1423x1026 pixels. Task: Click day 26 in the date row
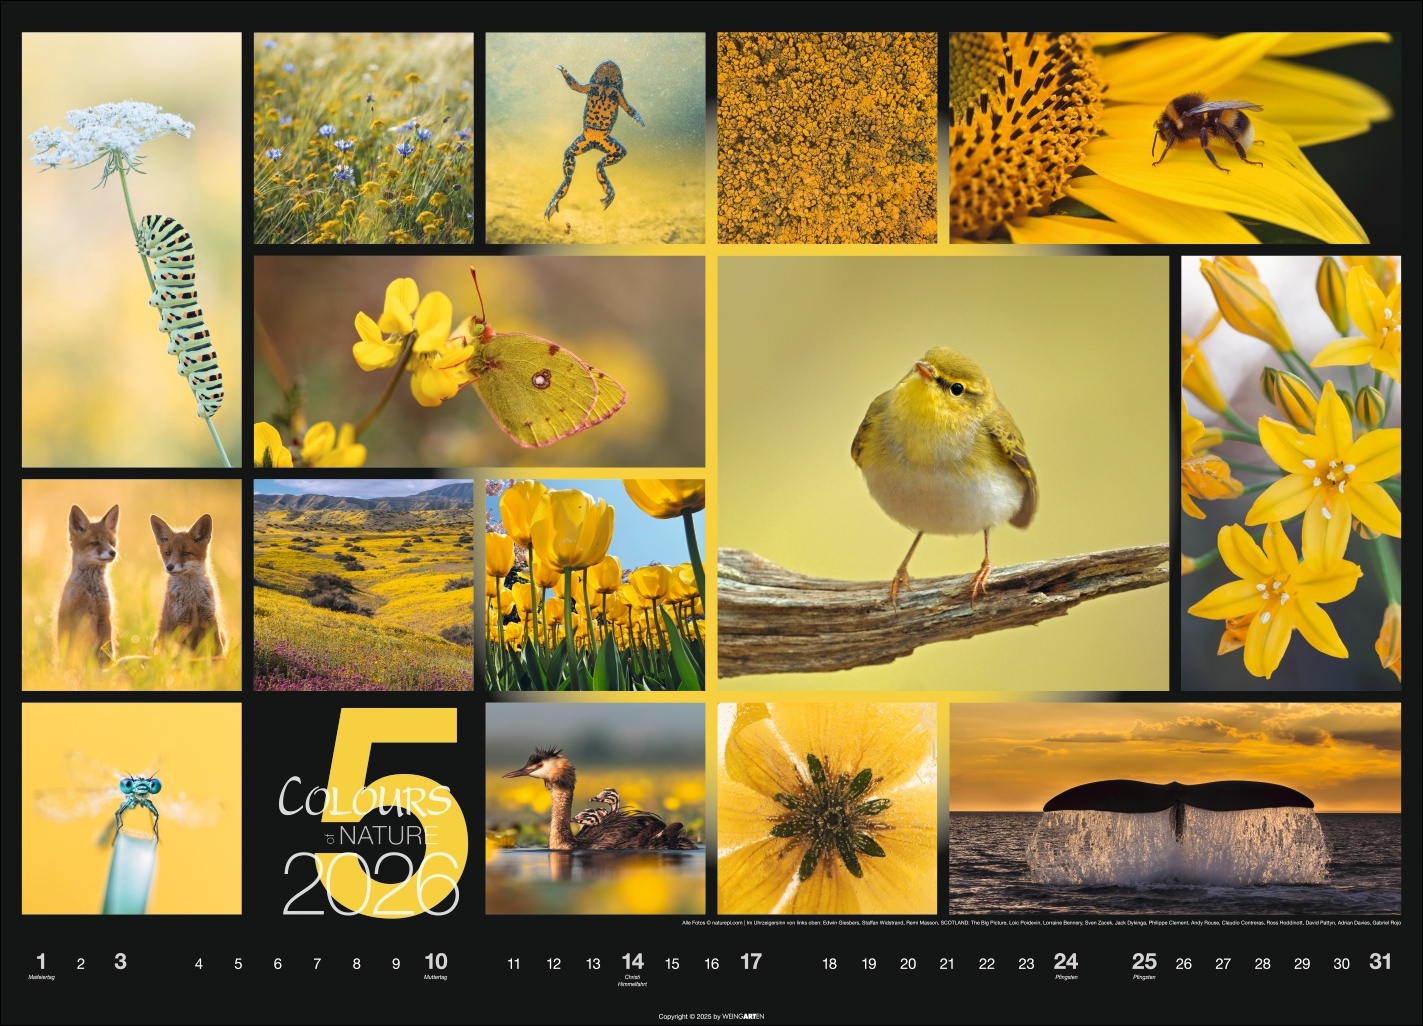[x=1184, y=964]
